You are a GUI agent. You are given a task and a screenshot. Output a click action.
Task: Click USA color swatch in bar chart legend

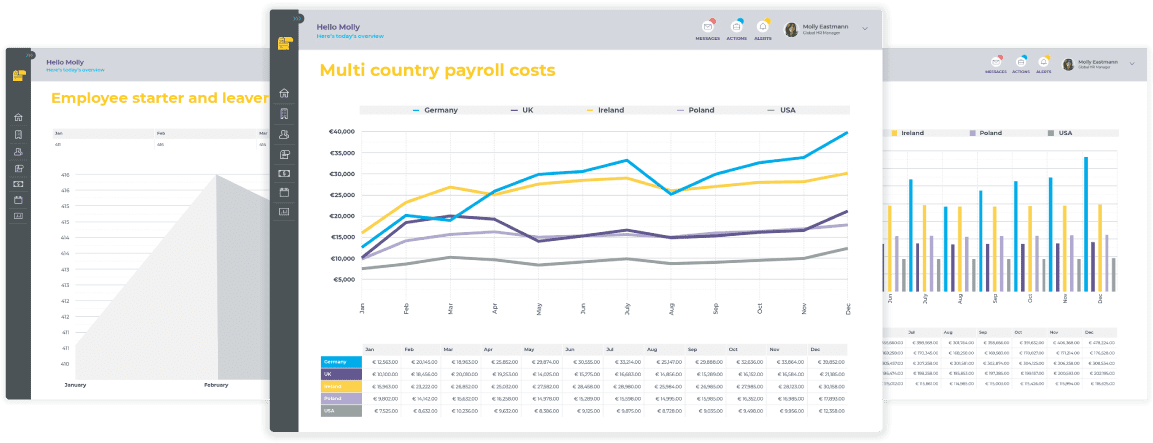click(x=1049, y=133)
